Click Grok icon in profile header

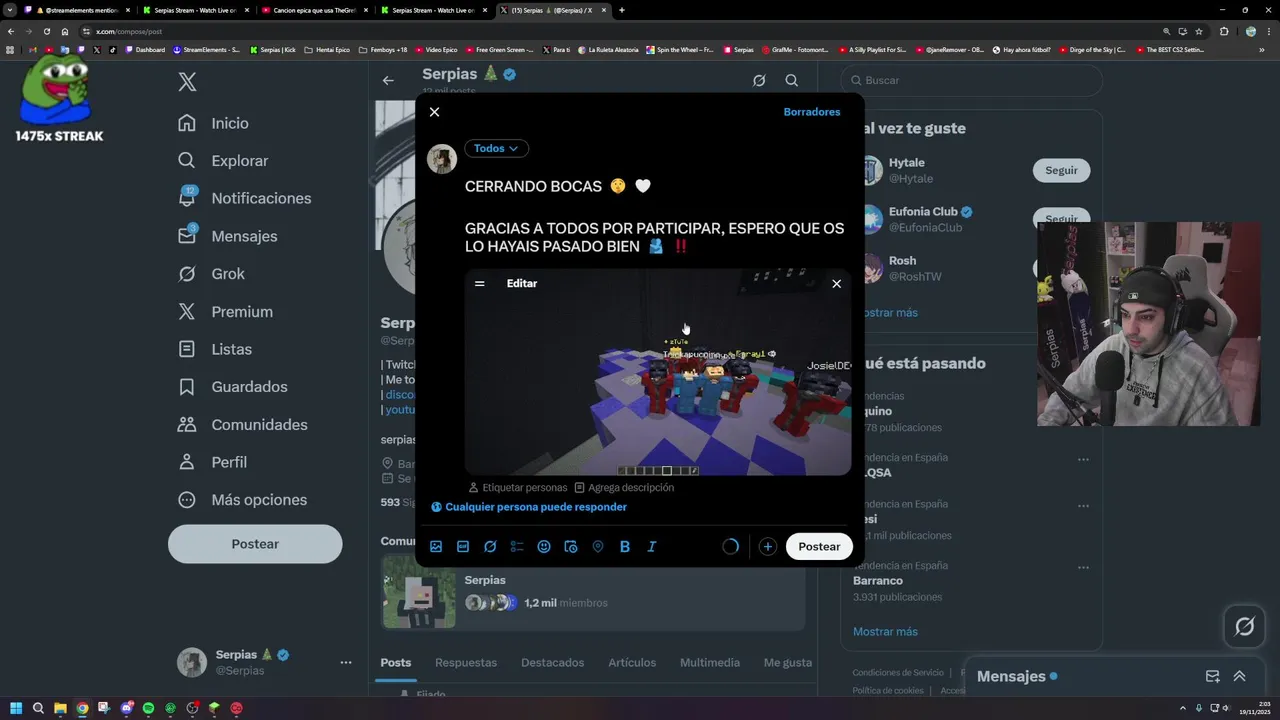tap(759, 81)
